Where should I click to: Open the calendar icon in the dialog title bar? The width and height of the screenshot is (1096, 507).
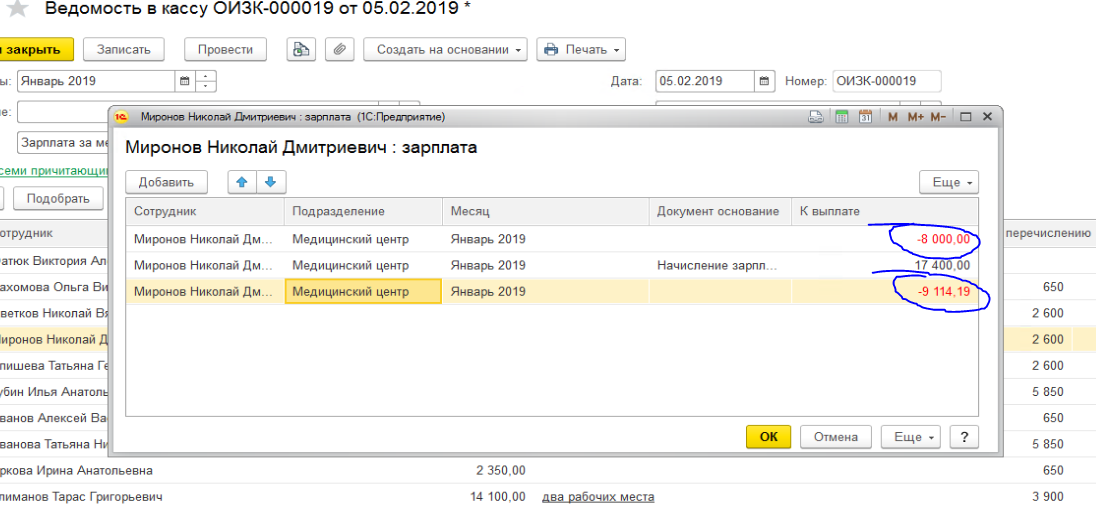pyautogui.click(x=865, y=117)
